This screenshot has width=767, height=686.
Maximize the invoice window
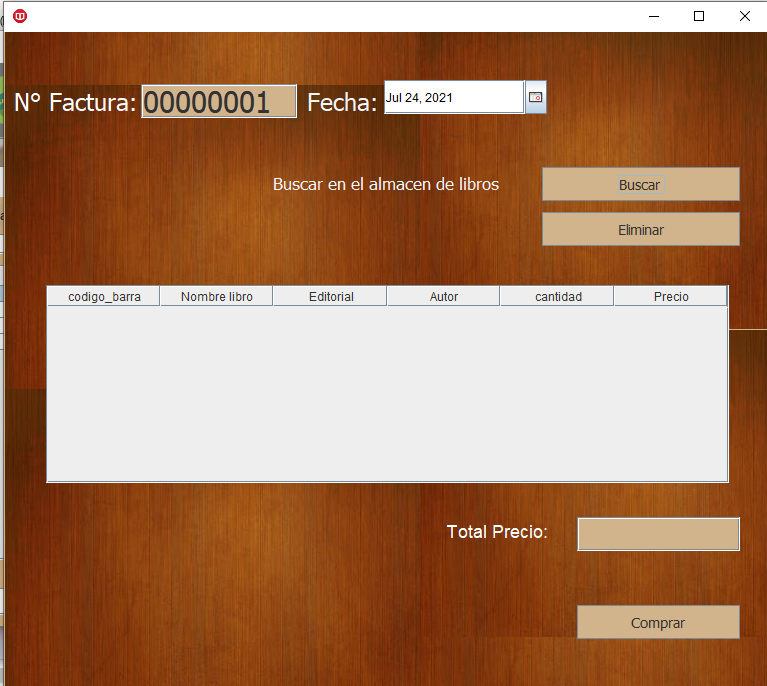699,16
